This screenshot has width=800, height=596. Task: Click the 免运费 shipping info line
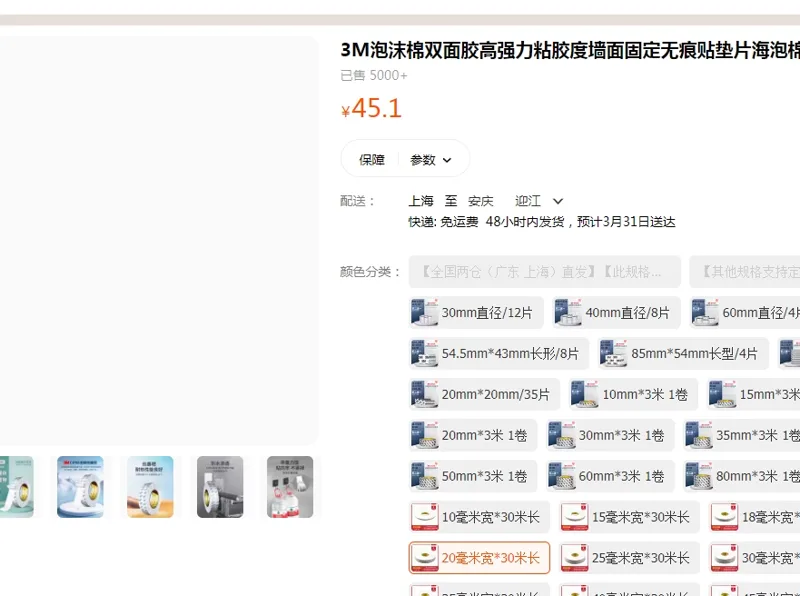[x=542, y=222]
